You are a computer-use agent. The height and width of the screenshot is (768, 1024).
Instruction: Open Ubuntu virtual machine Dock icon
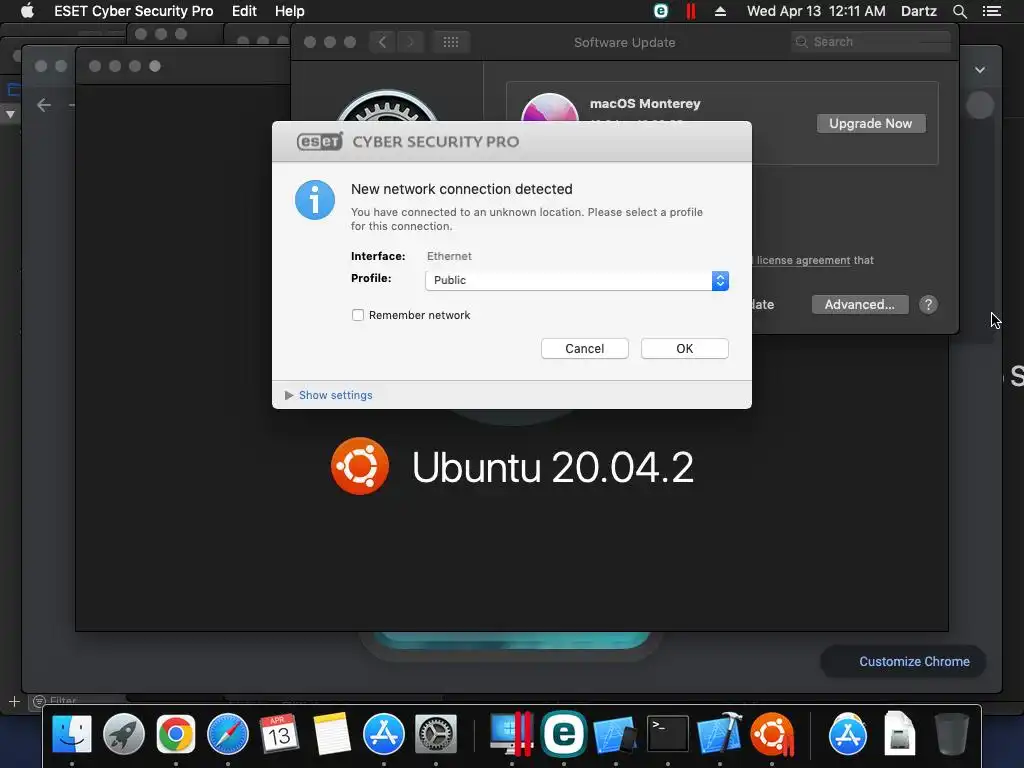click(772, 734)
